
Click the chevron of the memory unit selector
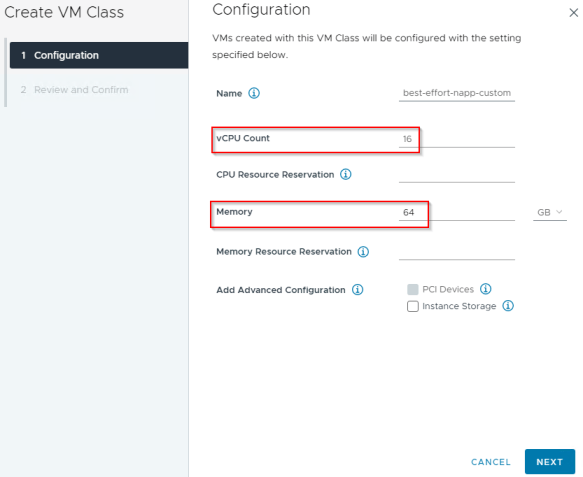(x=559, y=212)
